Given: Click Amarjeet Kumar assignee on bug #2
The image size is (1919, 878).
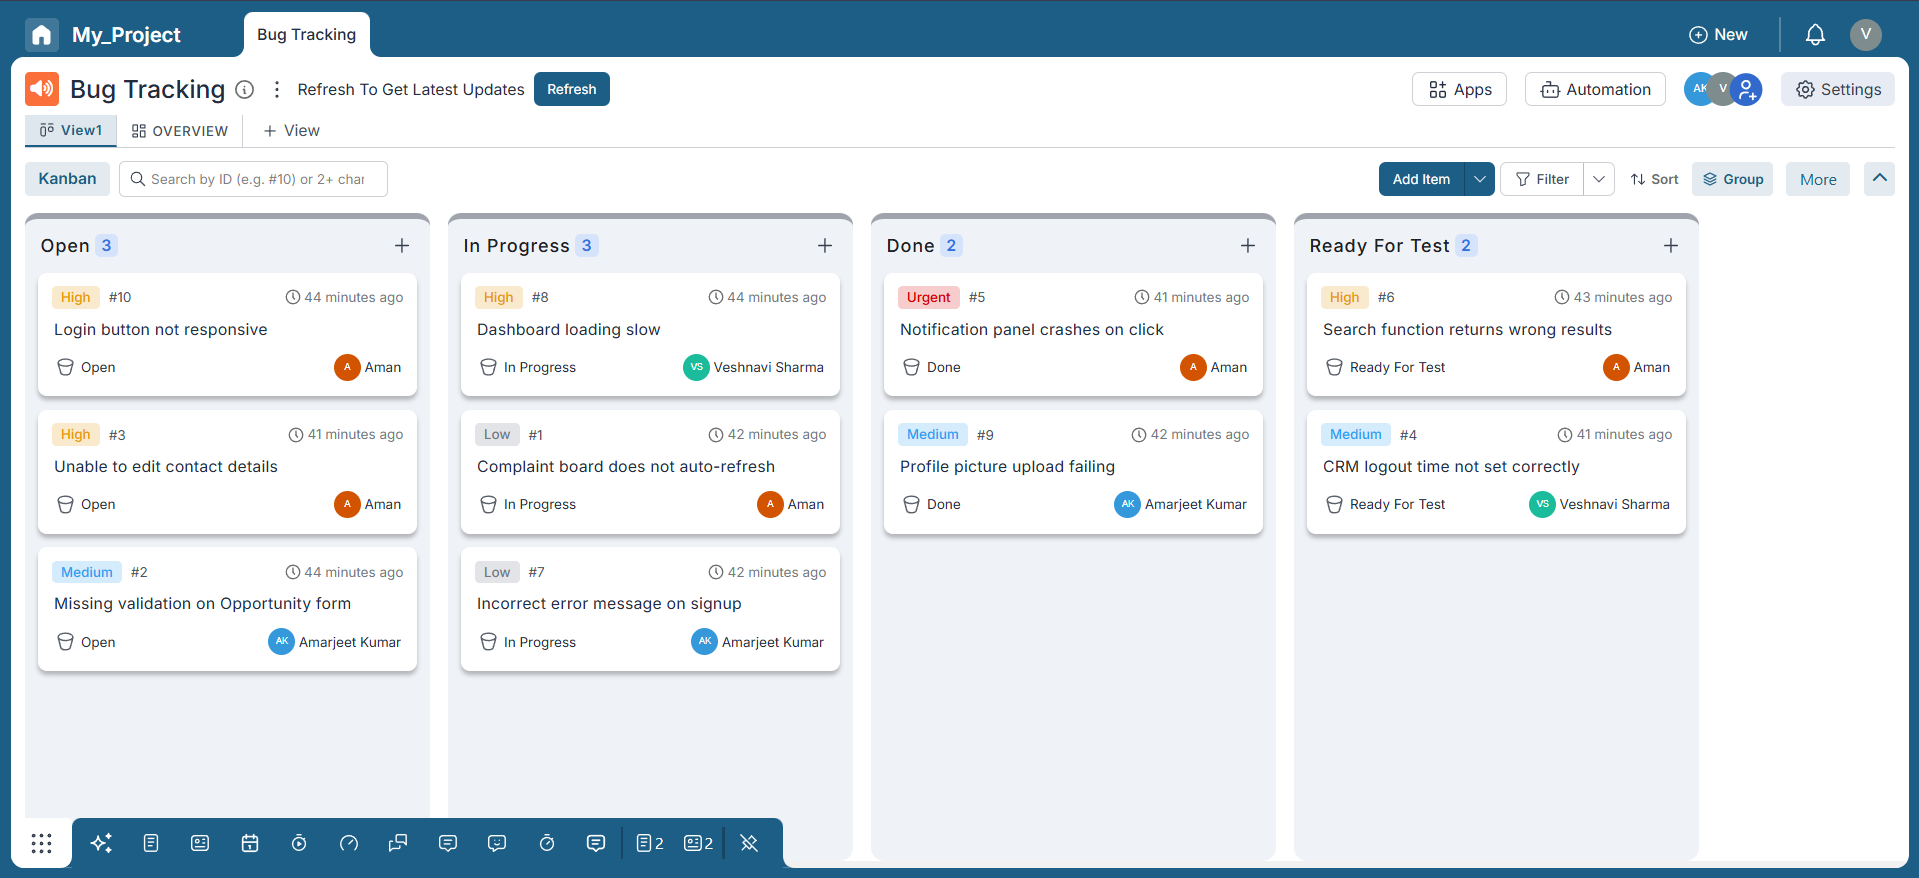Looking at the screenshot, I should pos(335,642).
